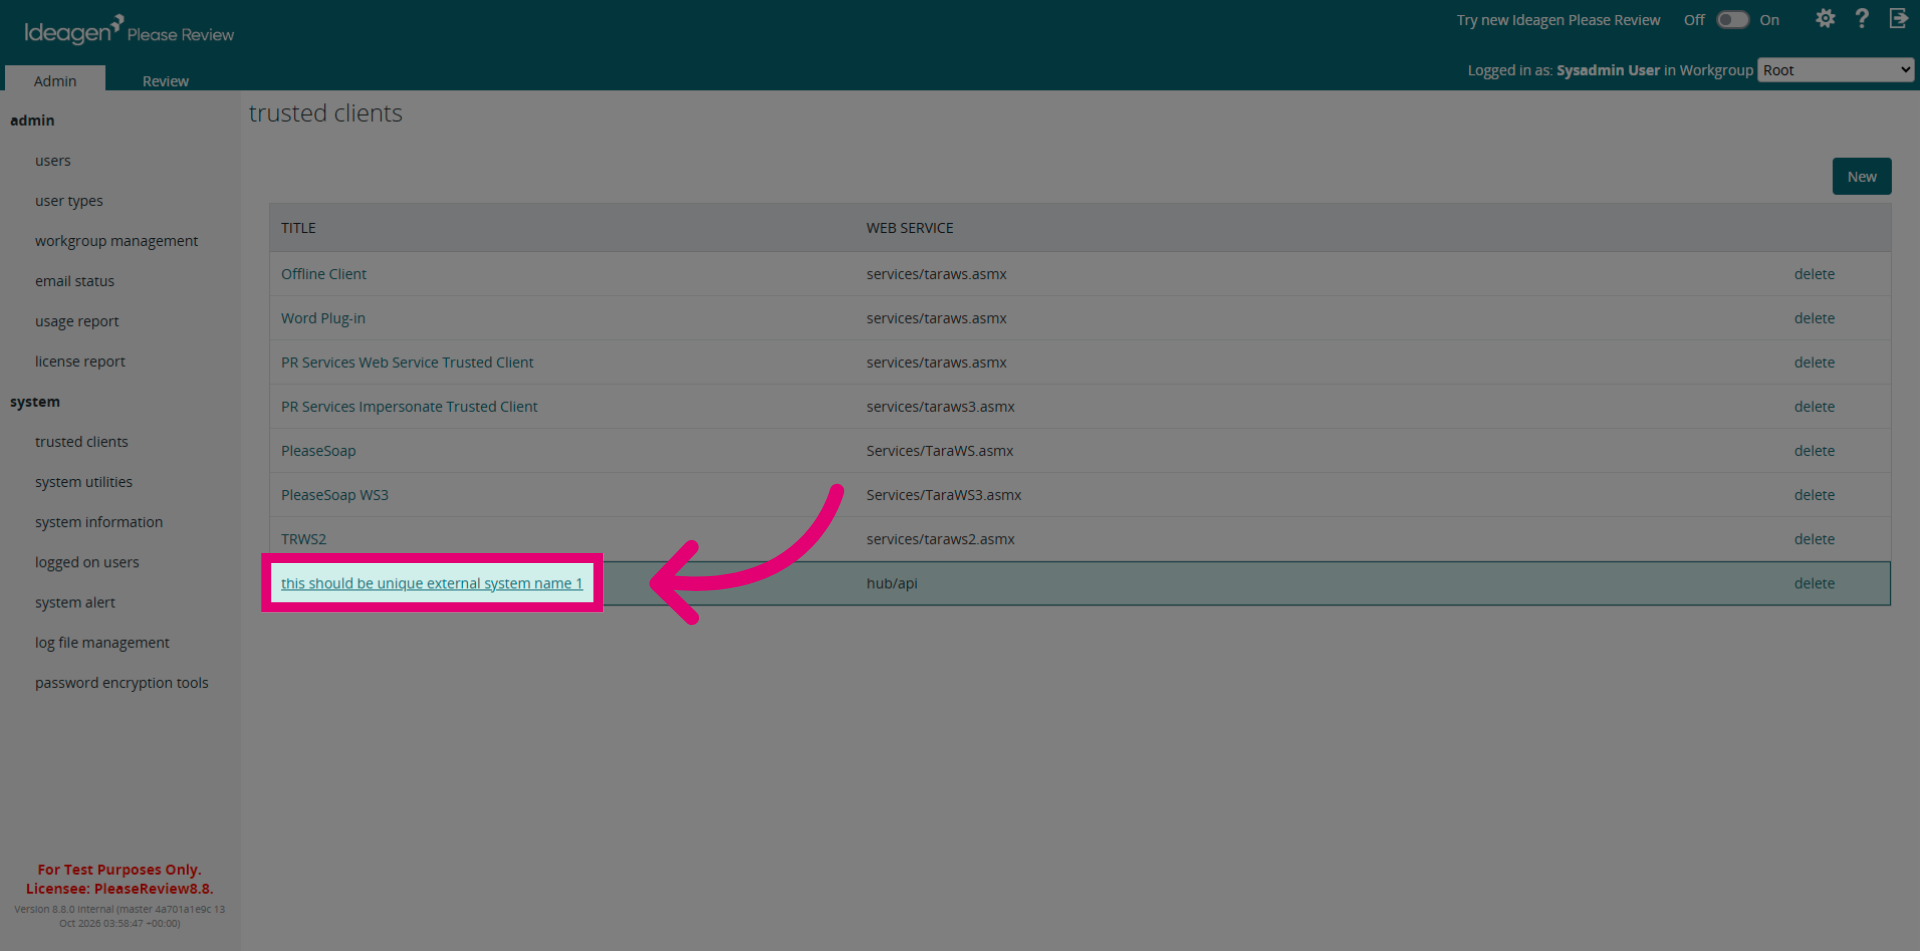Open the PleaseSoap entry
This screenshot has height=951, width=1920.
pyautogui.click(x=318, y=451)
